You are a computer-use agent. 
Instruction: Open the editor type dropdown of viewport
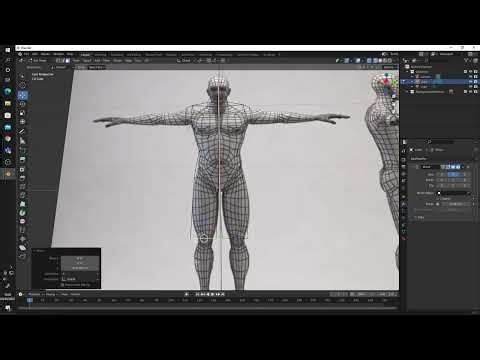pos(22,60)
